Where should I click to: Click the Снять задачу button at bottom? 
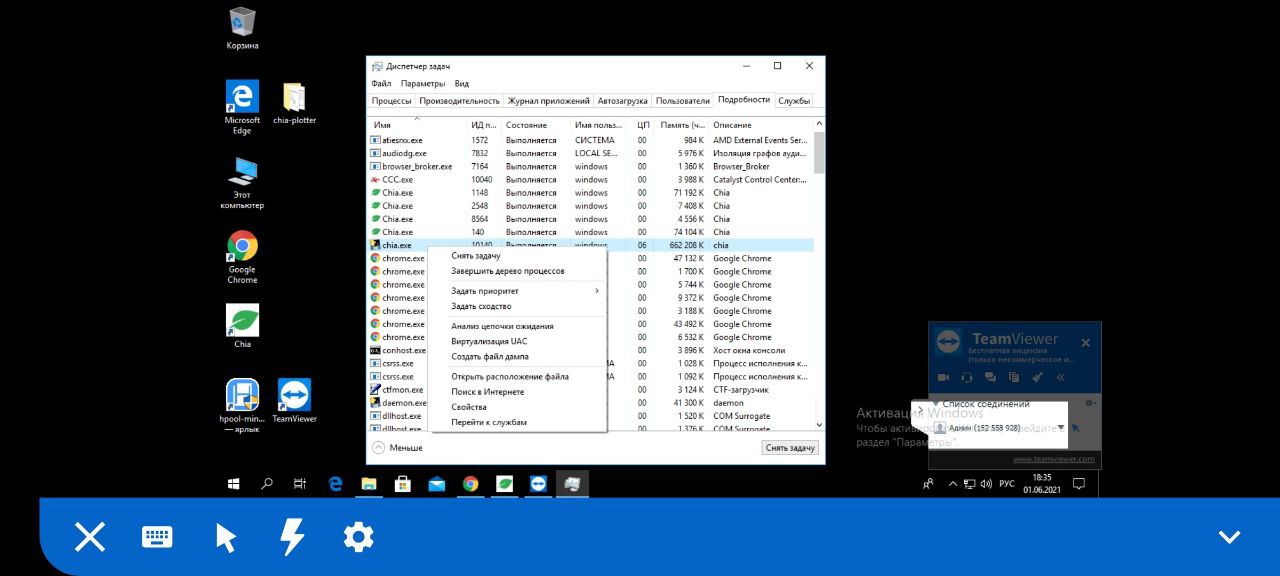click(x=790, y=448)
